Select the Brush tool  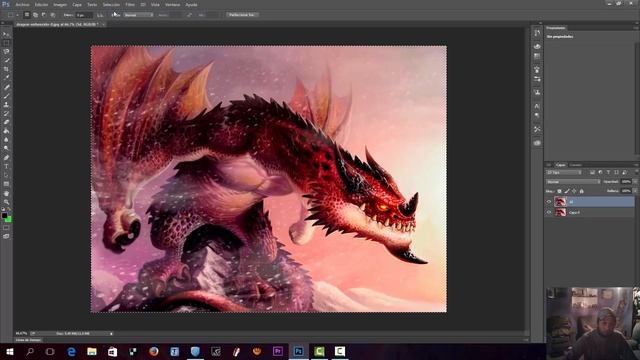coord(6,96)
